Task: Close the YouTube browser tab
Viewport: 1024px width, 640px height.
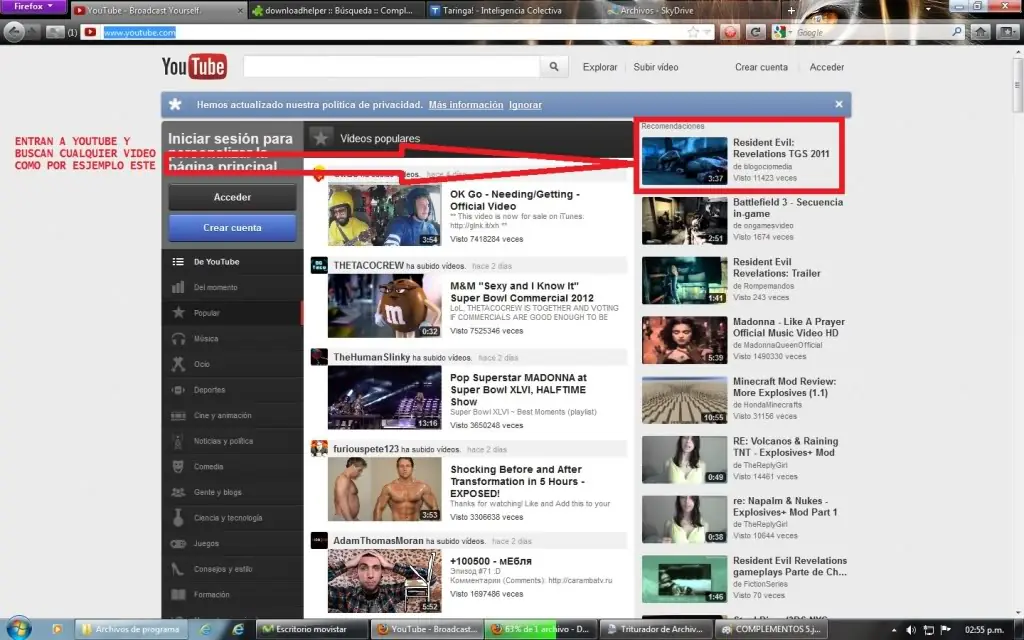Action: click(240, 10)
